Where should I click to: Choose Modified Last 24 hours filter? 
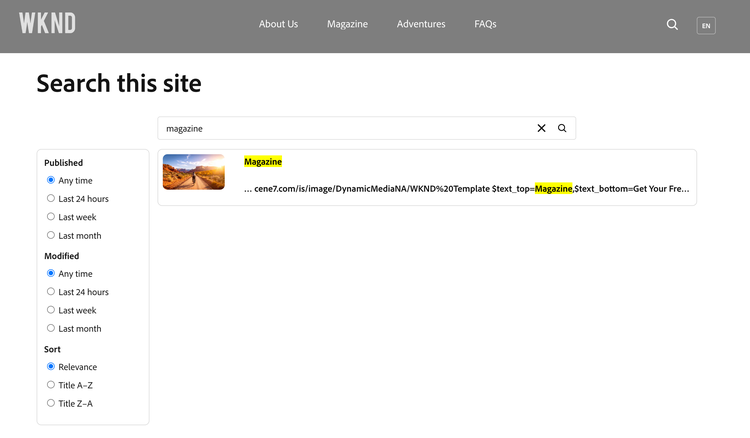click(51, 292)
